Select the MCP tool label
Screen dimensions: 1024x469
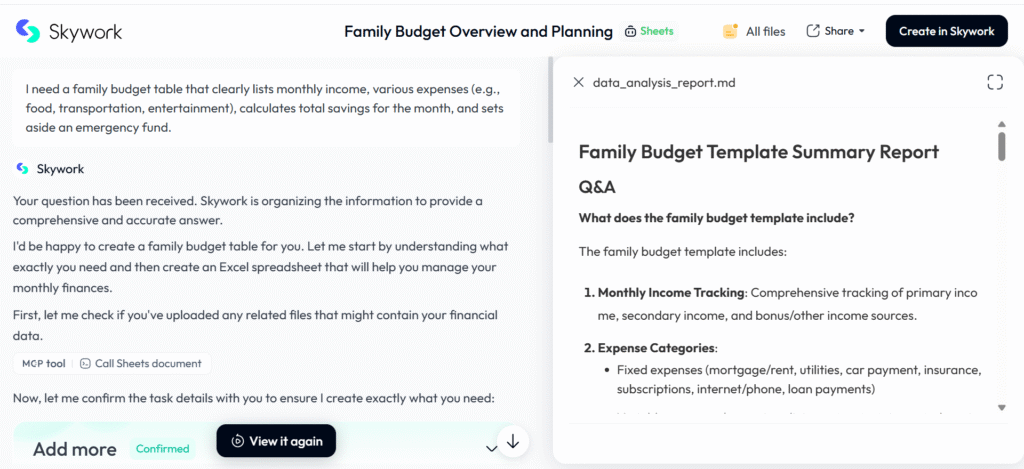pos(43,364)
